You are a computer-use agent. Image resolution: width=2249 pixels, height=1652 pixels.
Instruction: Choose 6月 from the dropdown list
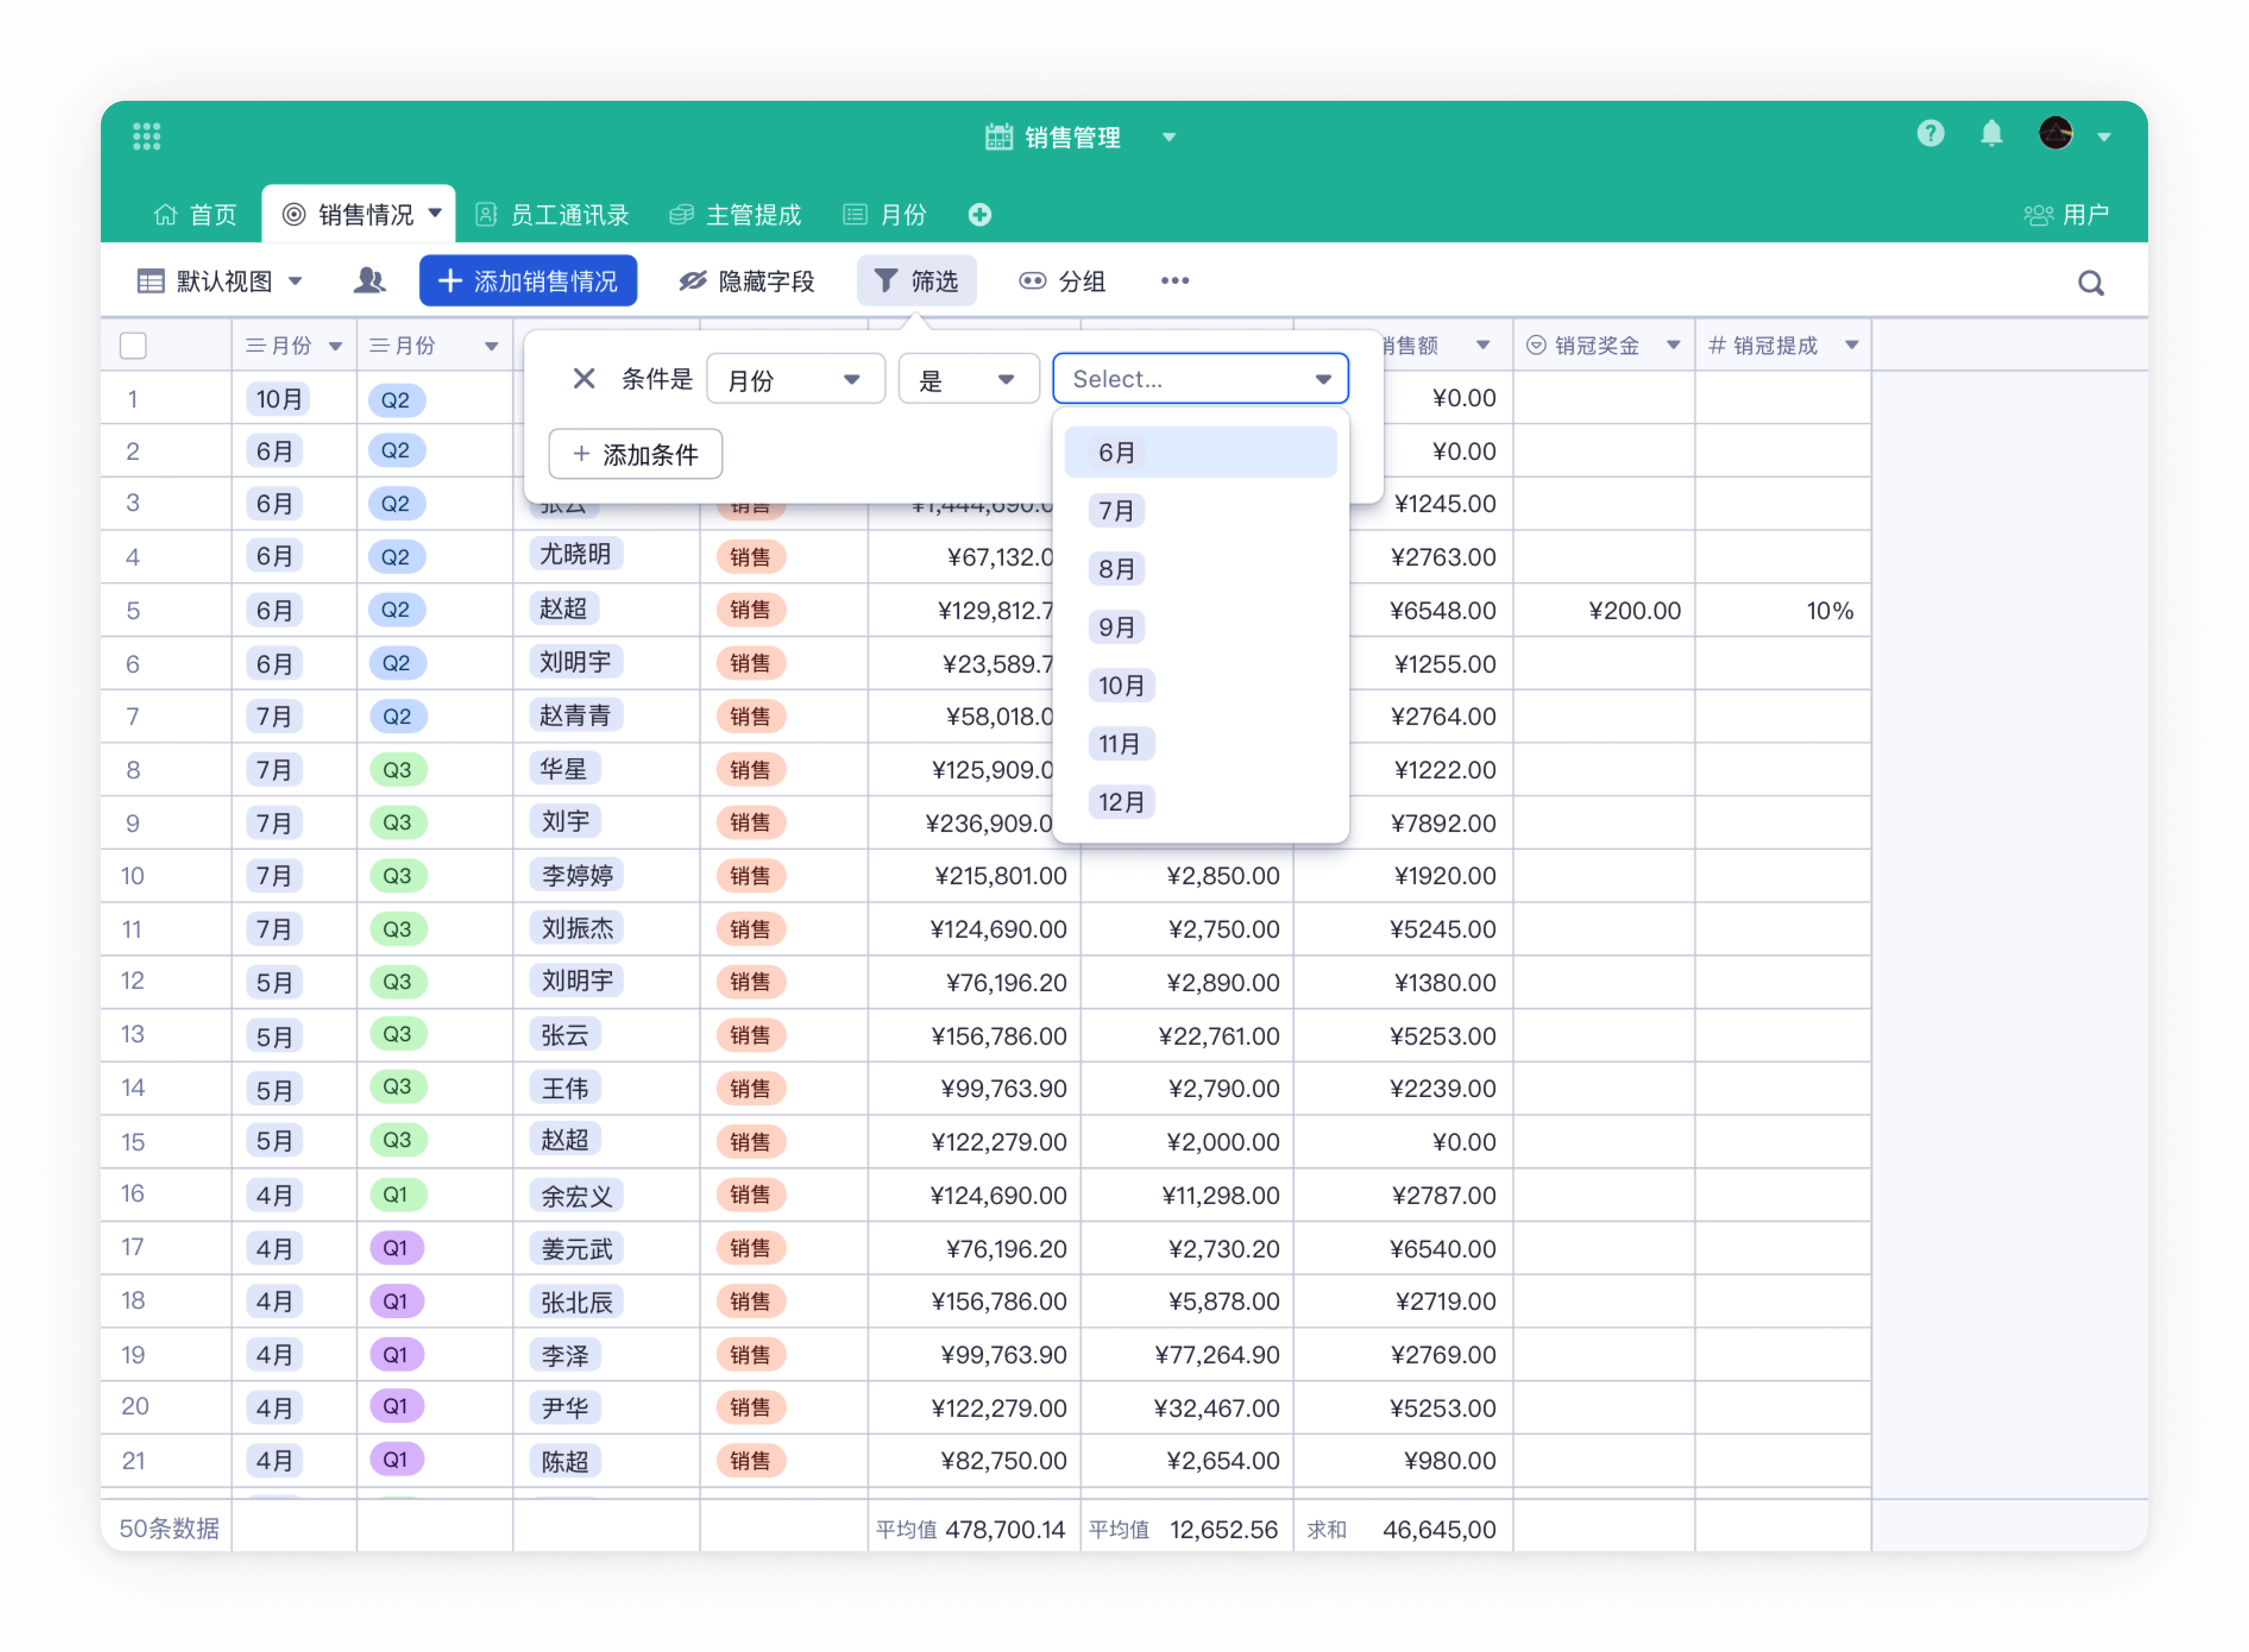[x=1200, y=453]
